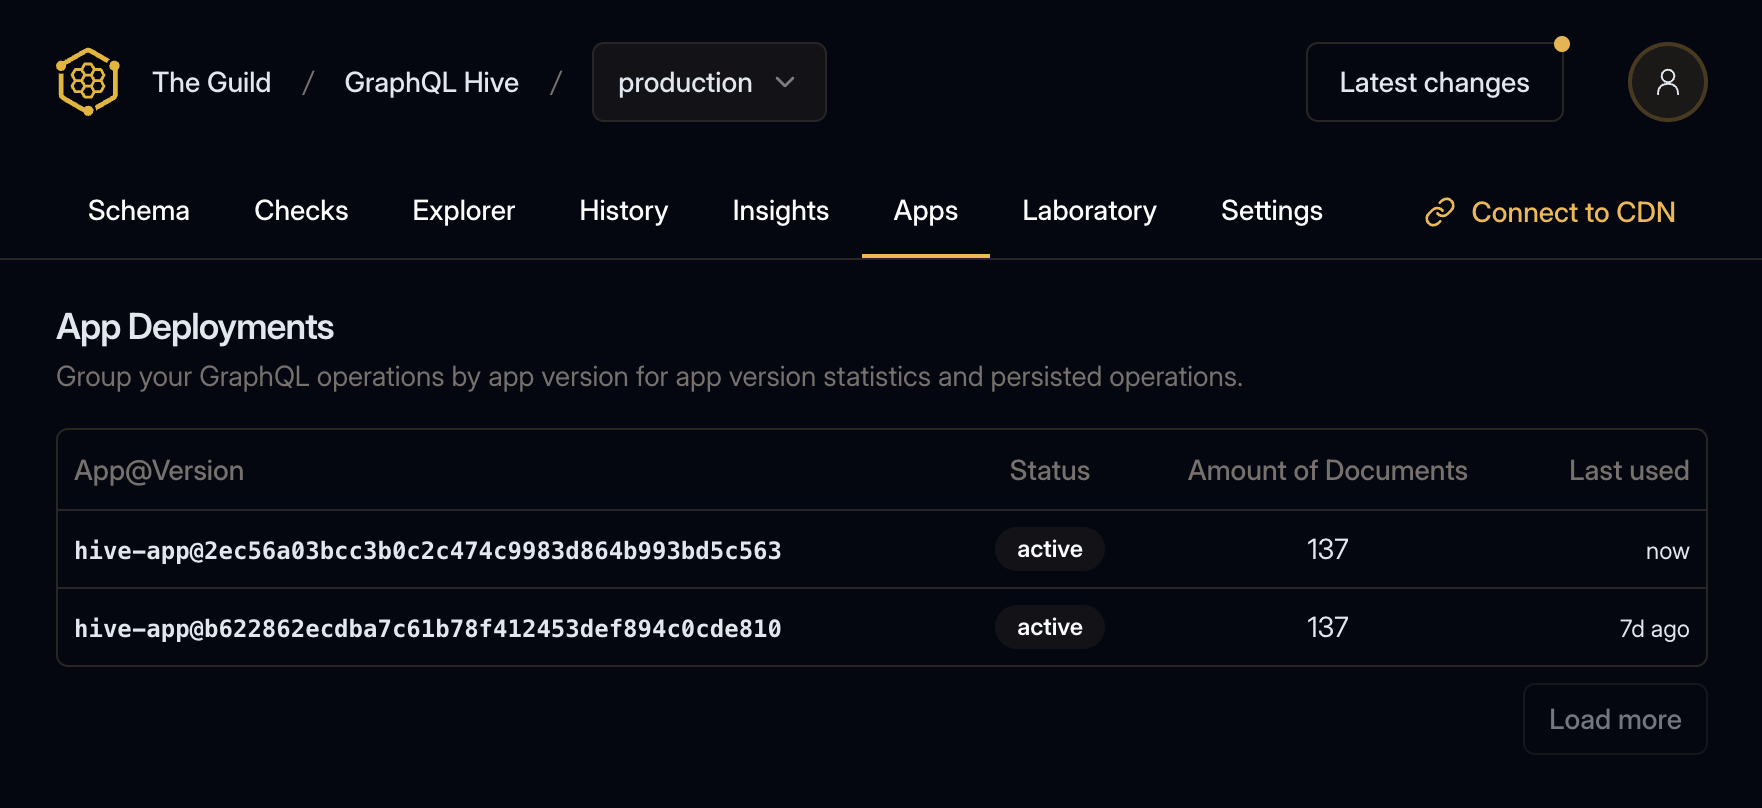Screen dimensions: 1762x808
Task: Open the hive-app@2ec56a03 deployment row
Action: [428, 550]
